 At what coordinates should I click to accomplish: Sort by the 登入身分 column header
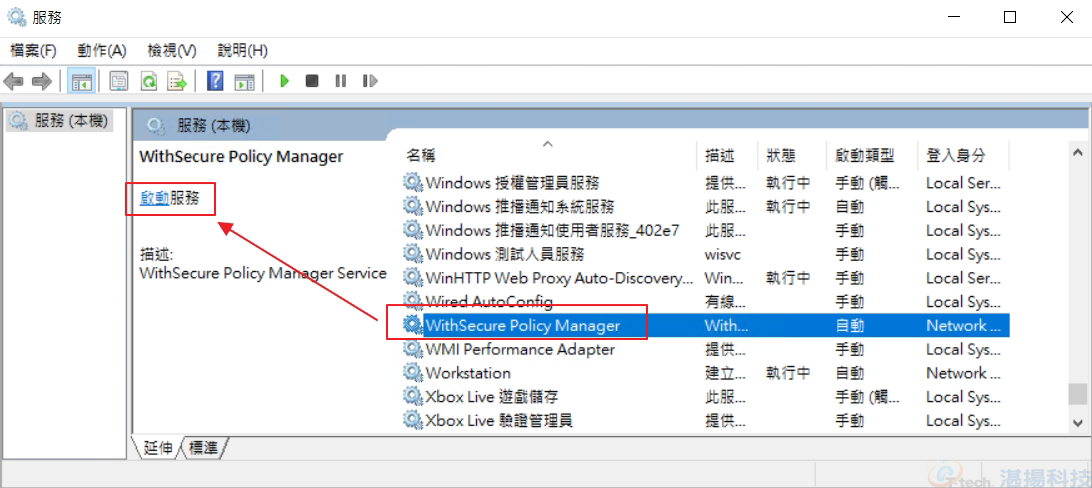963,155
